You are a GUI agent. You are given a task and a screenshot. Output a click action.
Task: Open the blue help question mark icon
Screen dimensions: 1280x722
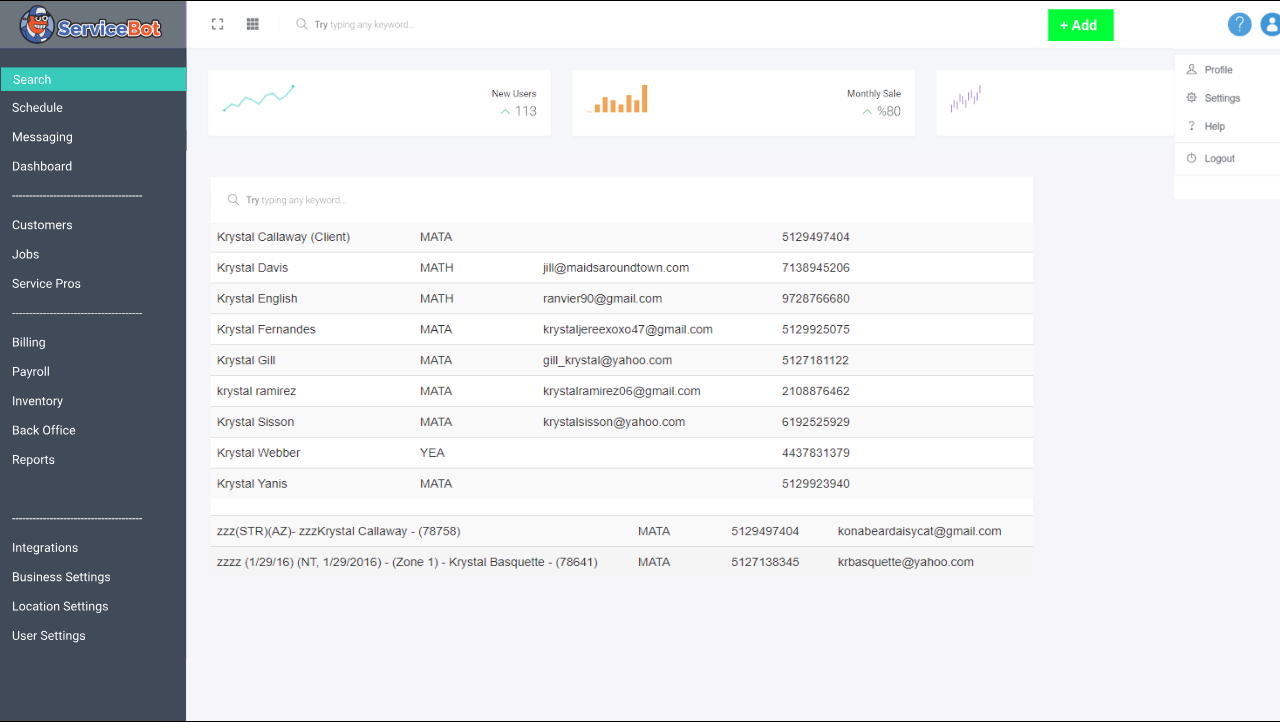click(x=1240, y=24)
